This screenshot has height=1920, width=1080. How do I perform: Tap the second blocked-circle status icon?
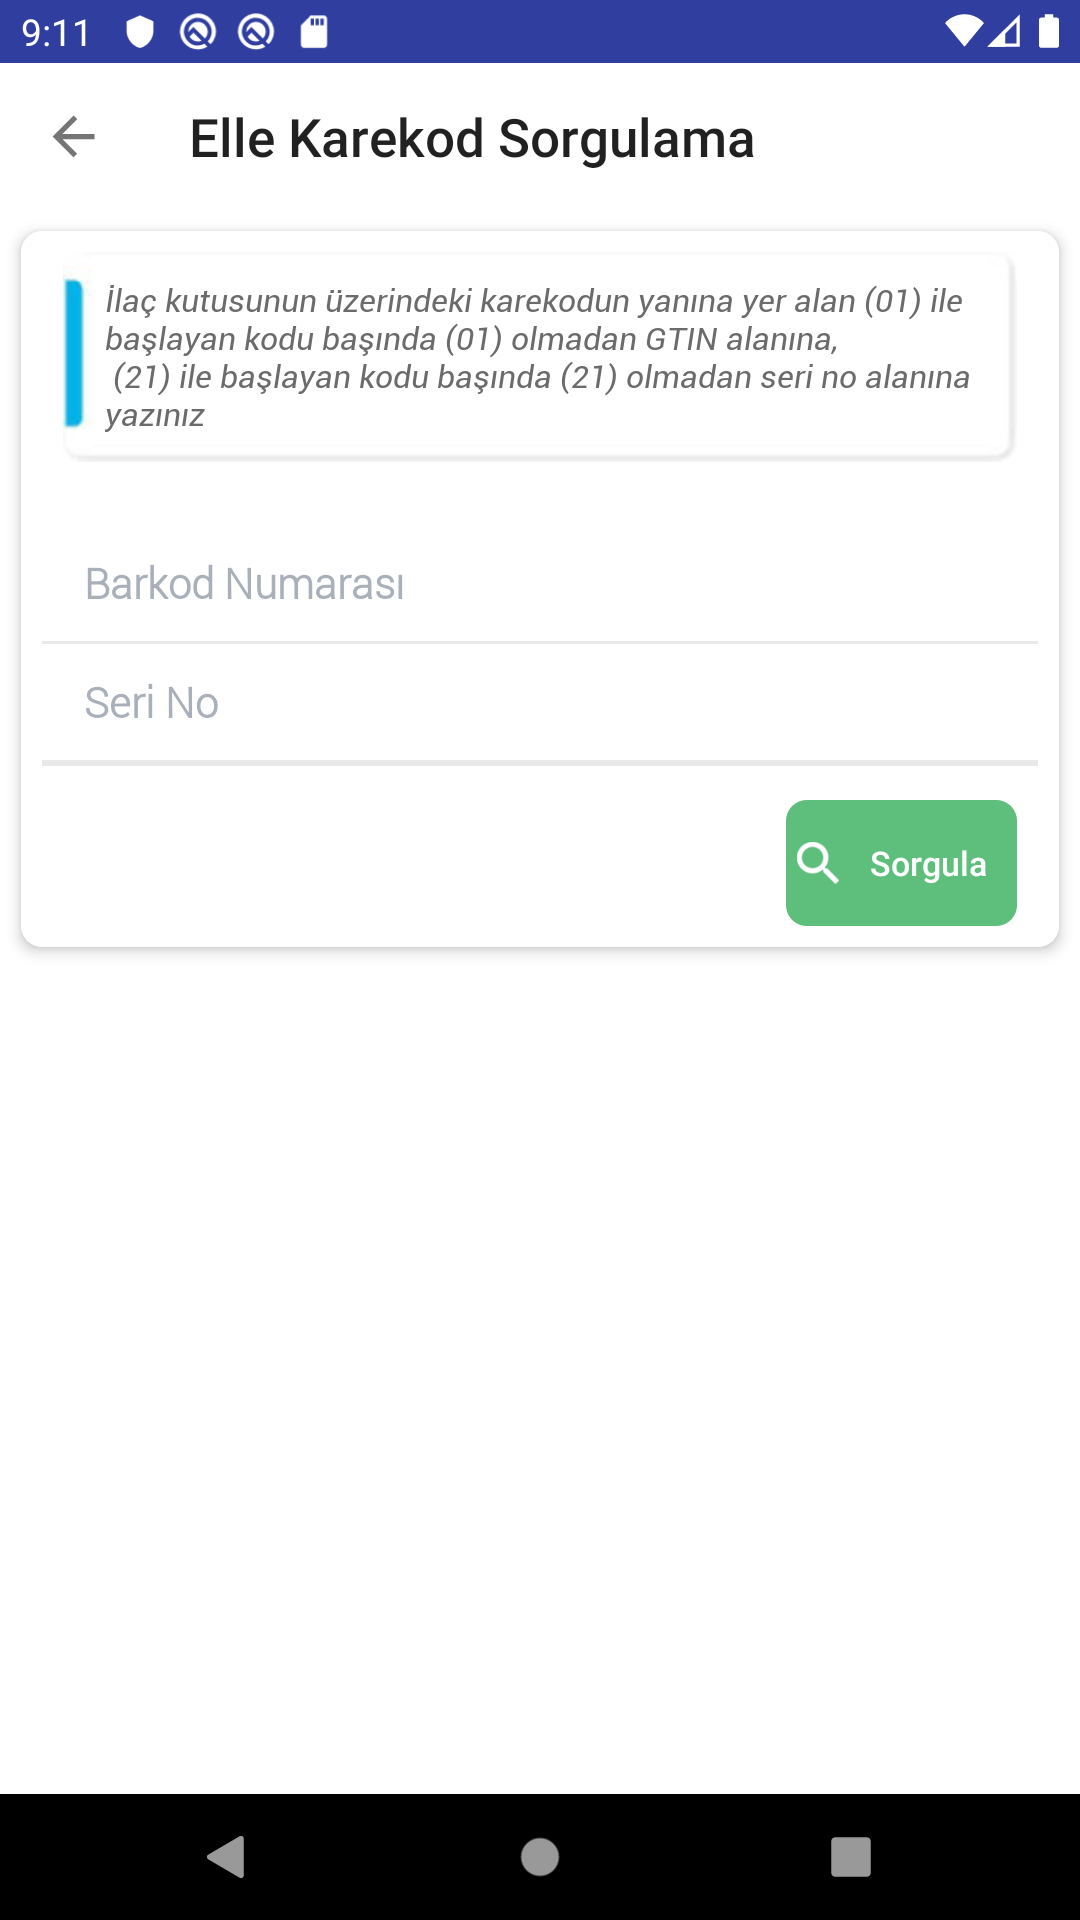[256, 32]
